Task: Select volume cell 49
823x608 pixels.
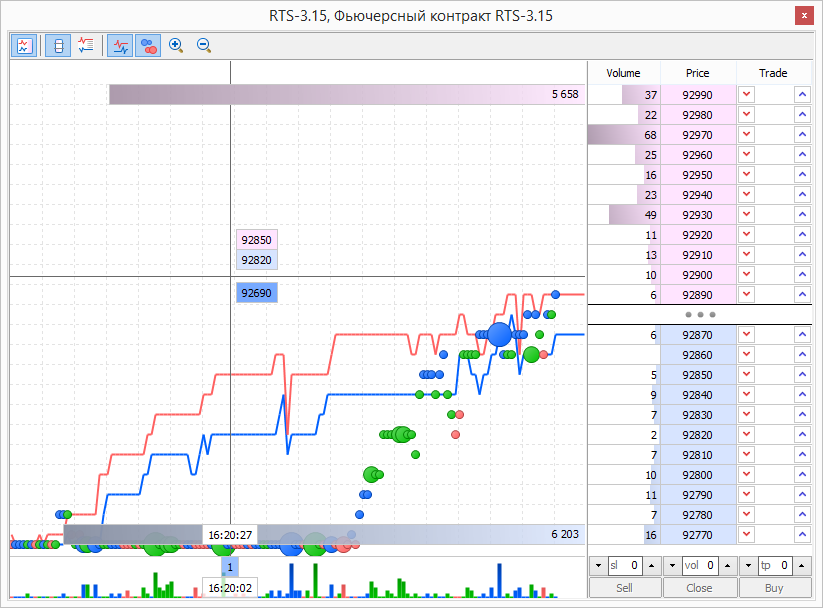Action: click(624, 215)
